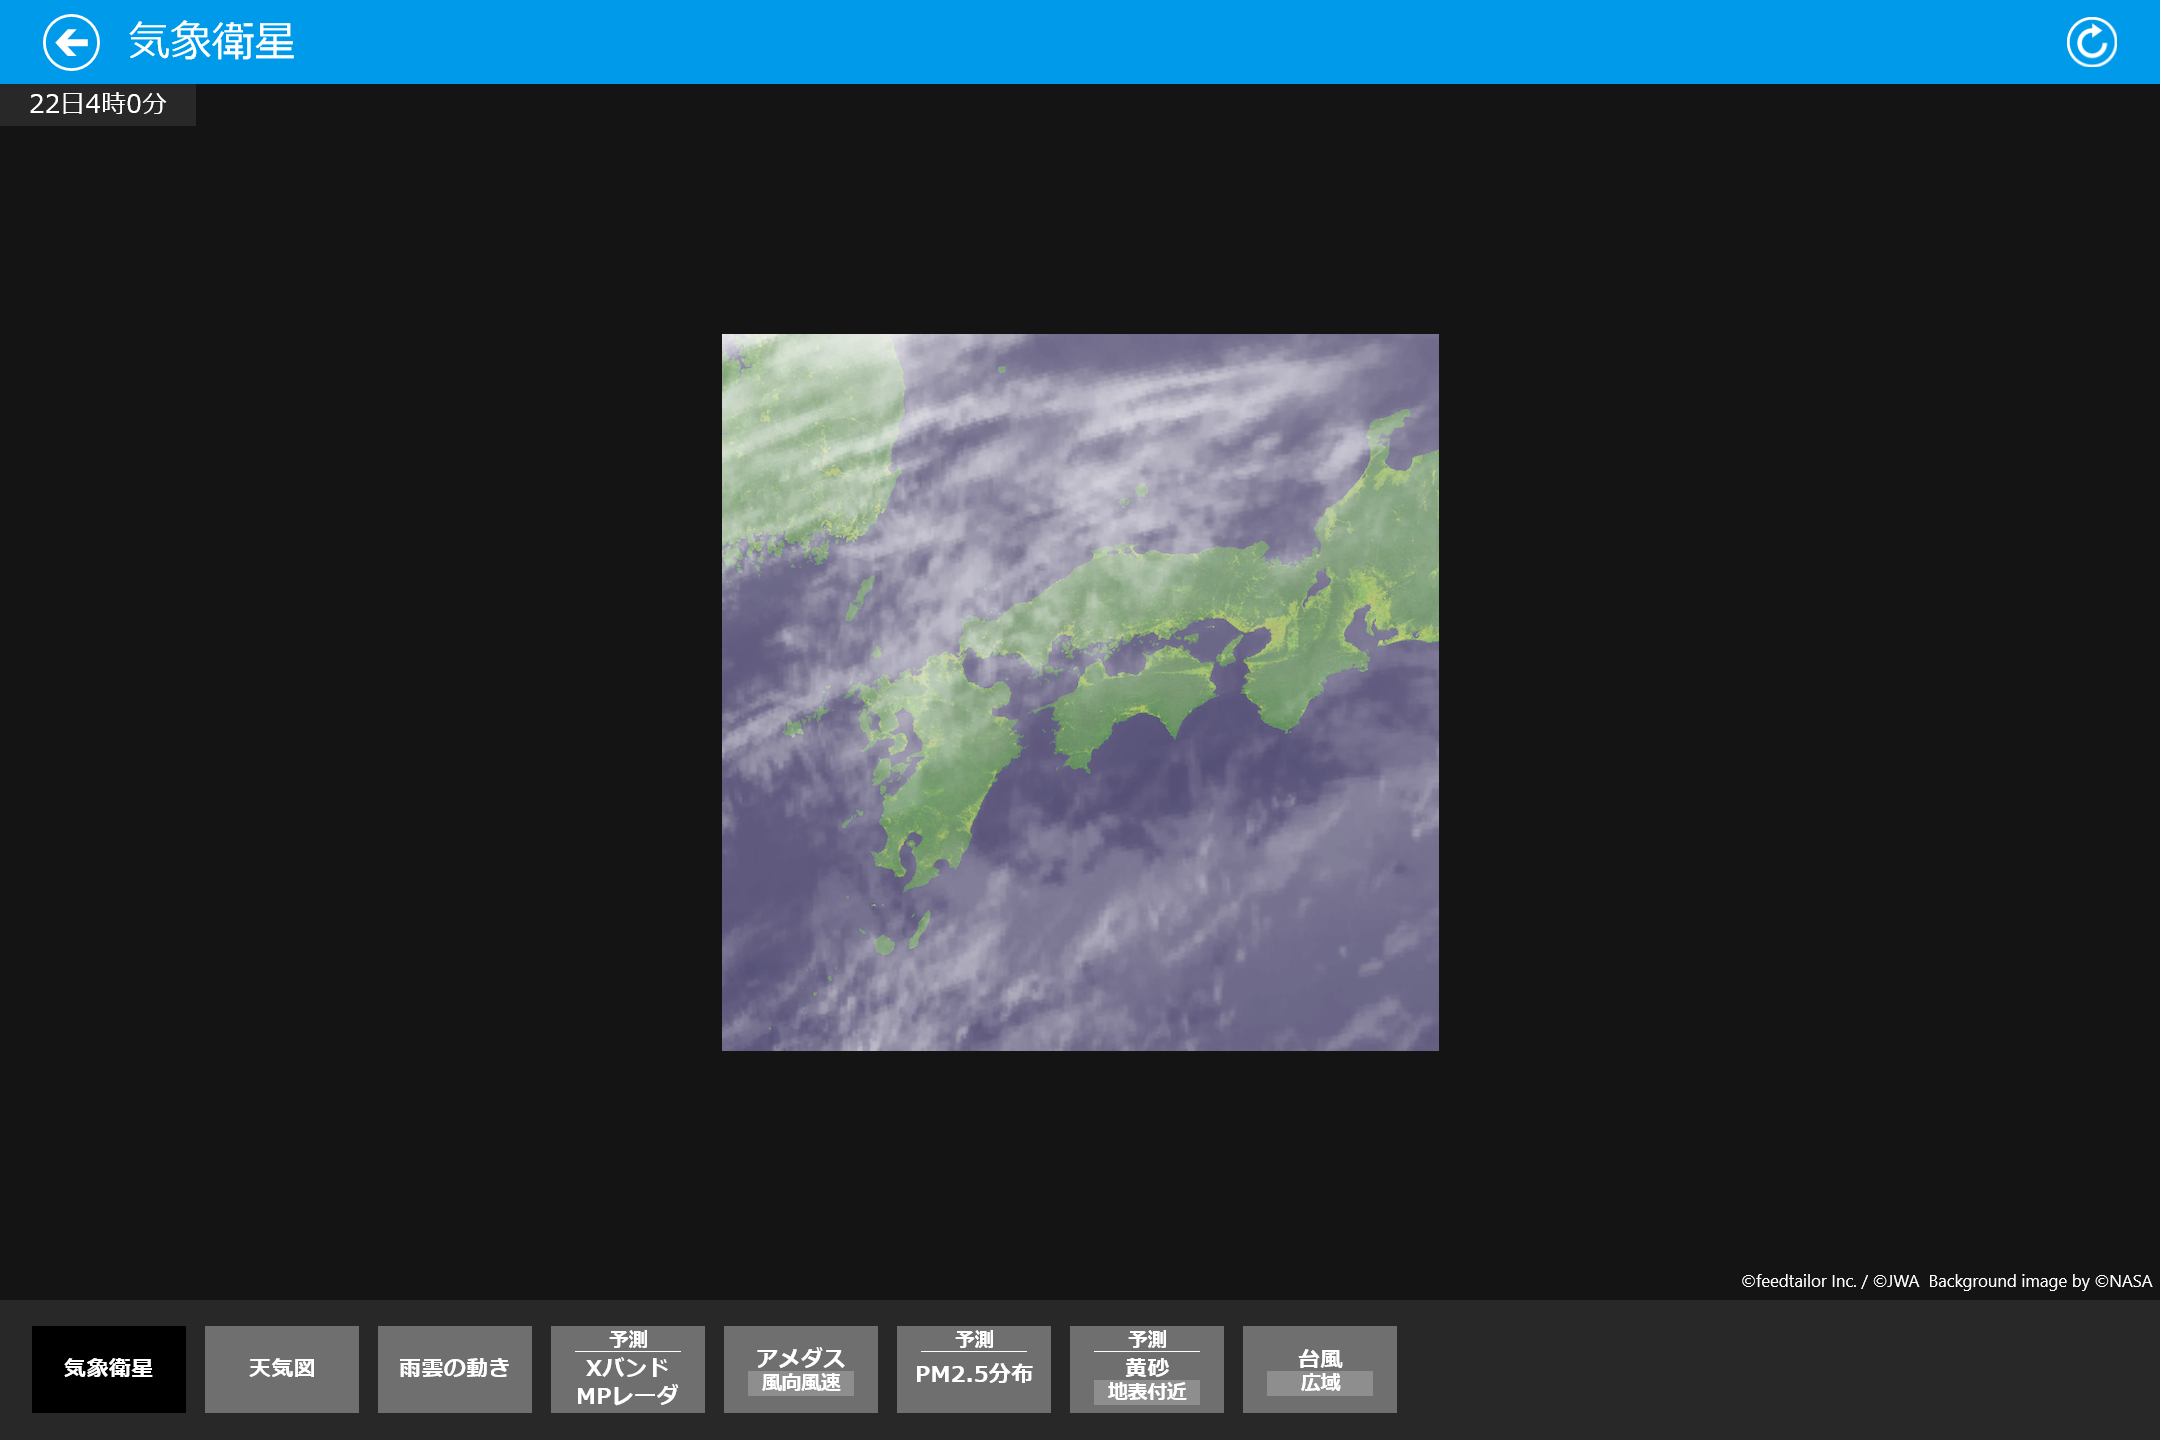Select the 気象衛星 tab
2160x1440 pixels.
pyautogui.click(x=109, y=1368)
